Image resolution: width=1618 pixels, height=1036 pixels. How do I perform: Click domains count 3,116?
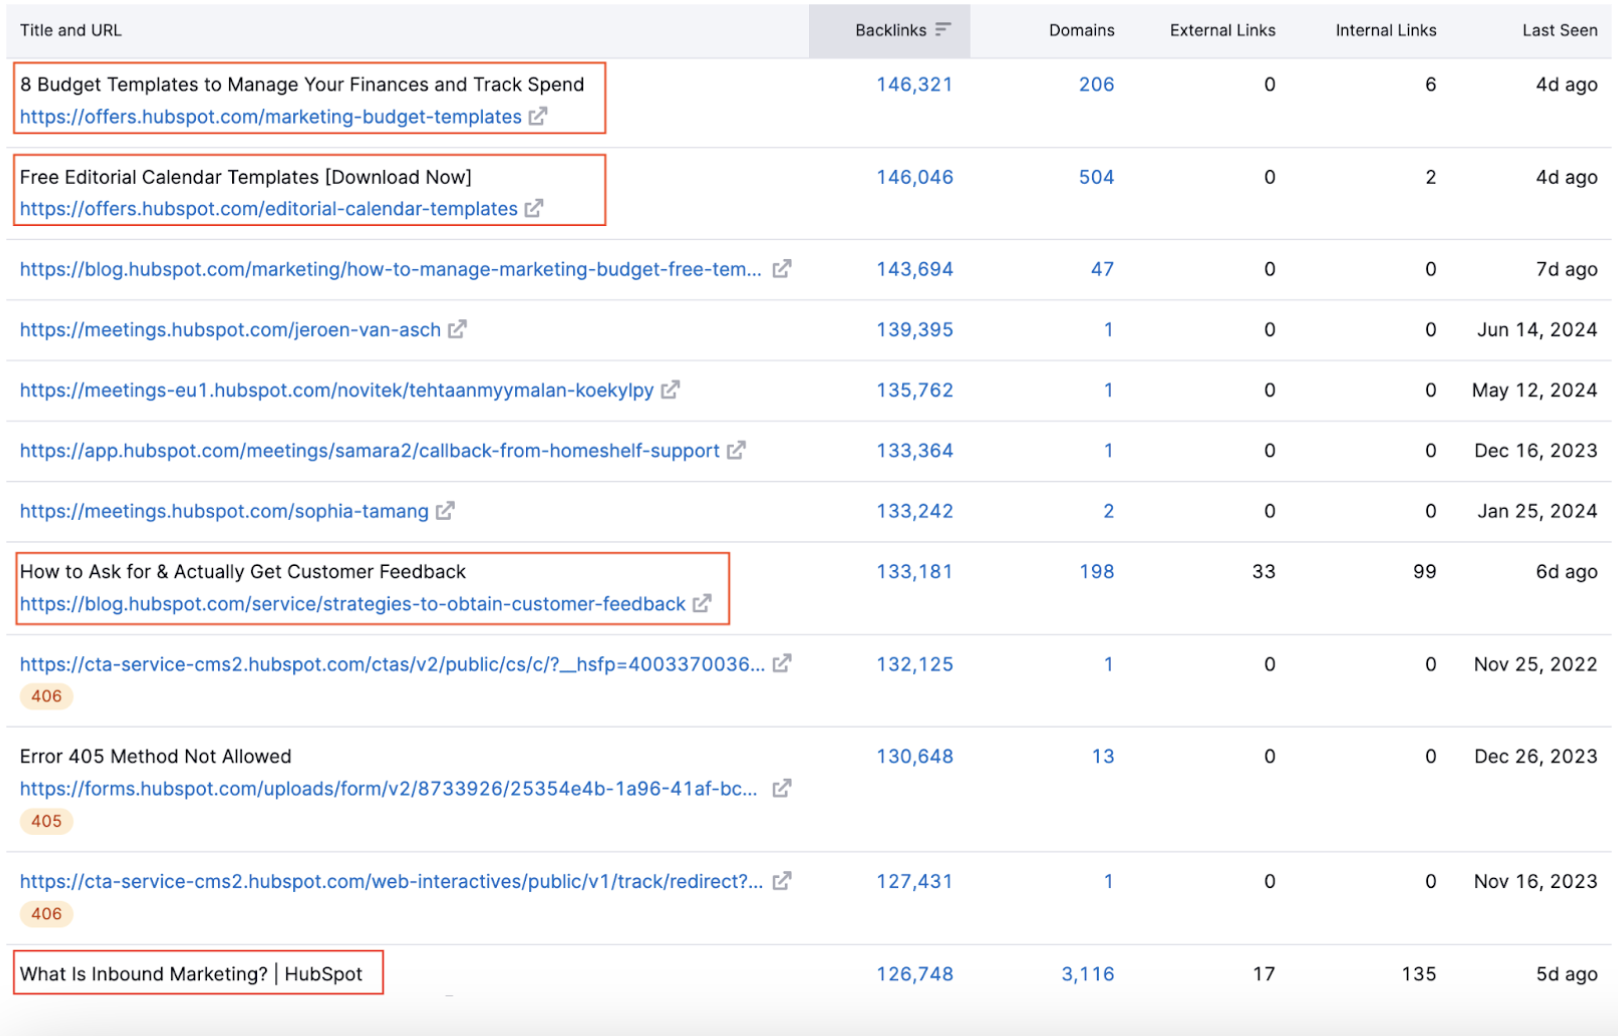(x=1087, y=974)
